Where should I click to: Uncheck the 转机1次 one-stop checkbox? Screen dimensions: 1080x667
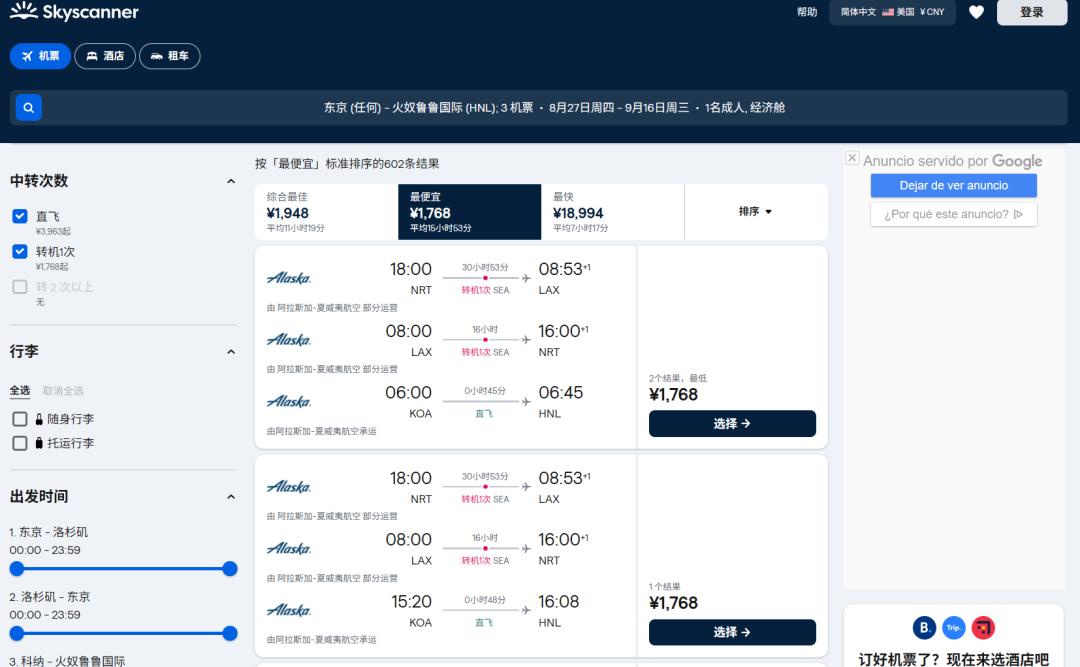20,252
